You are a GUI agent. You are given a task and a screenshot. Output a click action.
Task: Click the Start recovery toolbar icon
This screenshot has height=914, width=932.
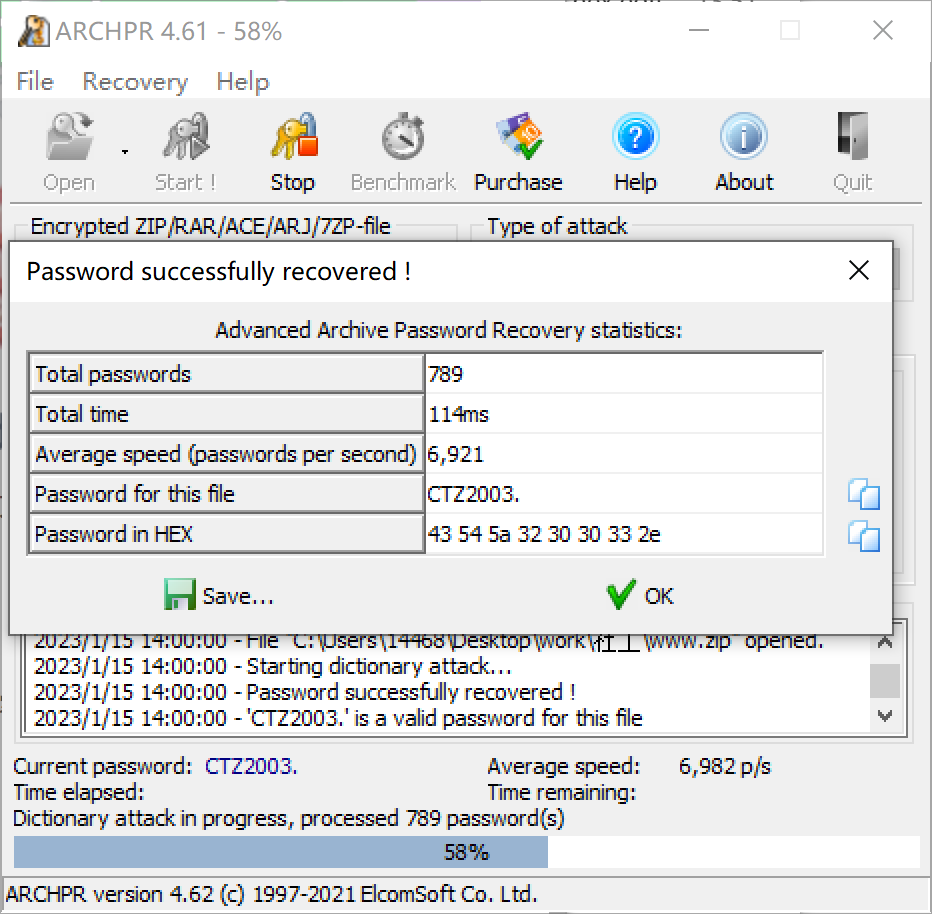(x=185, y=137)
